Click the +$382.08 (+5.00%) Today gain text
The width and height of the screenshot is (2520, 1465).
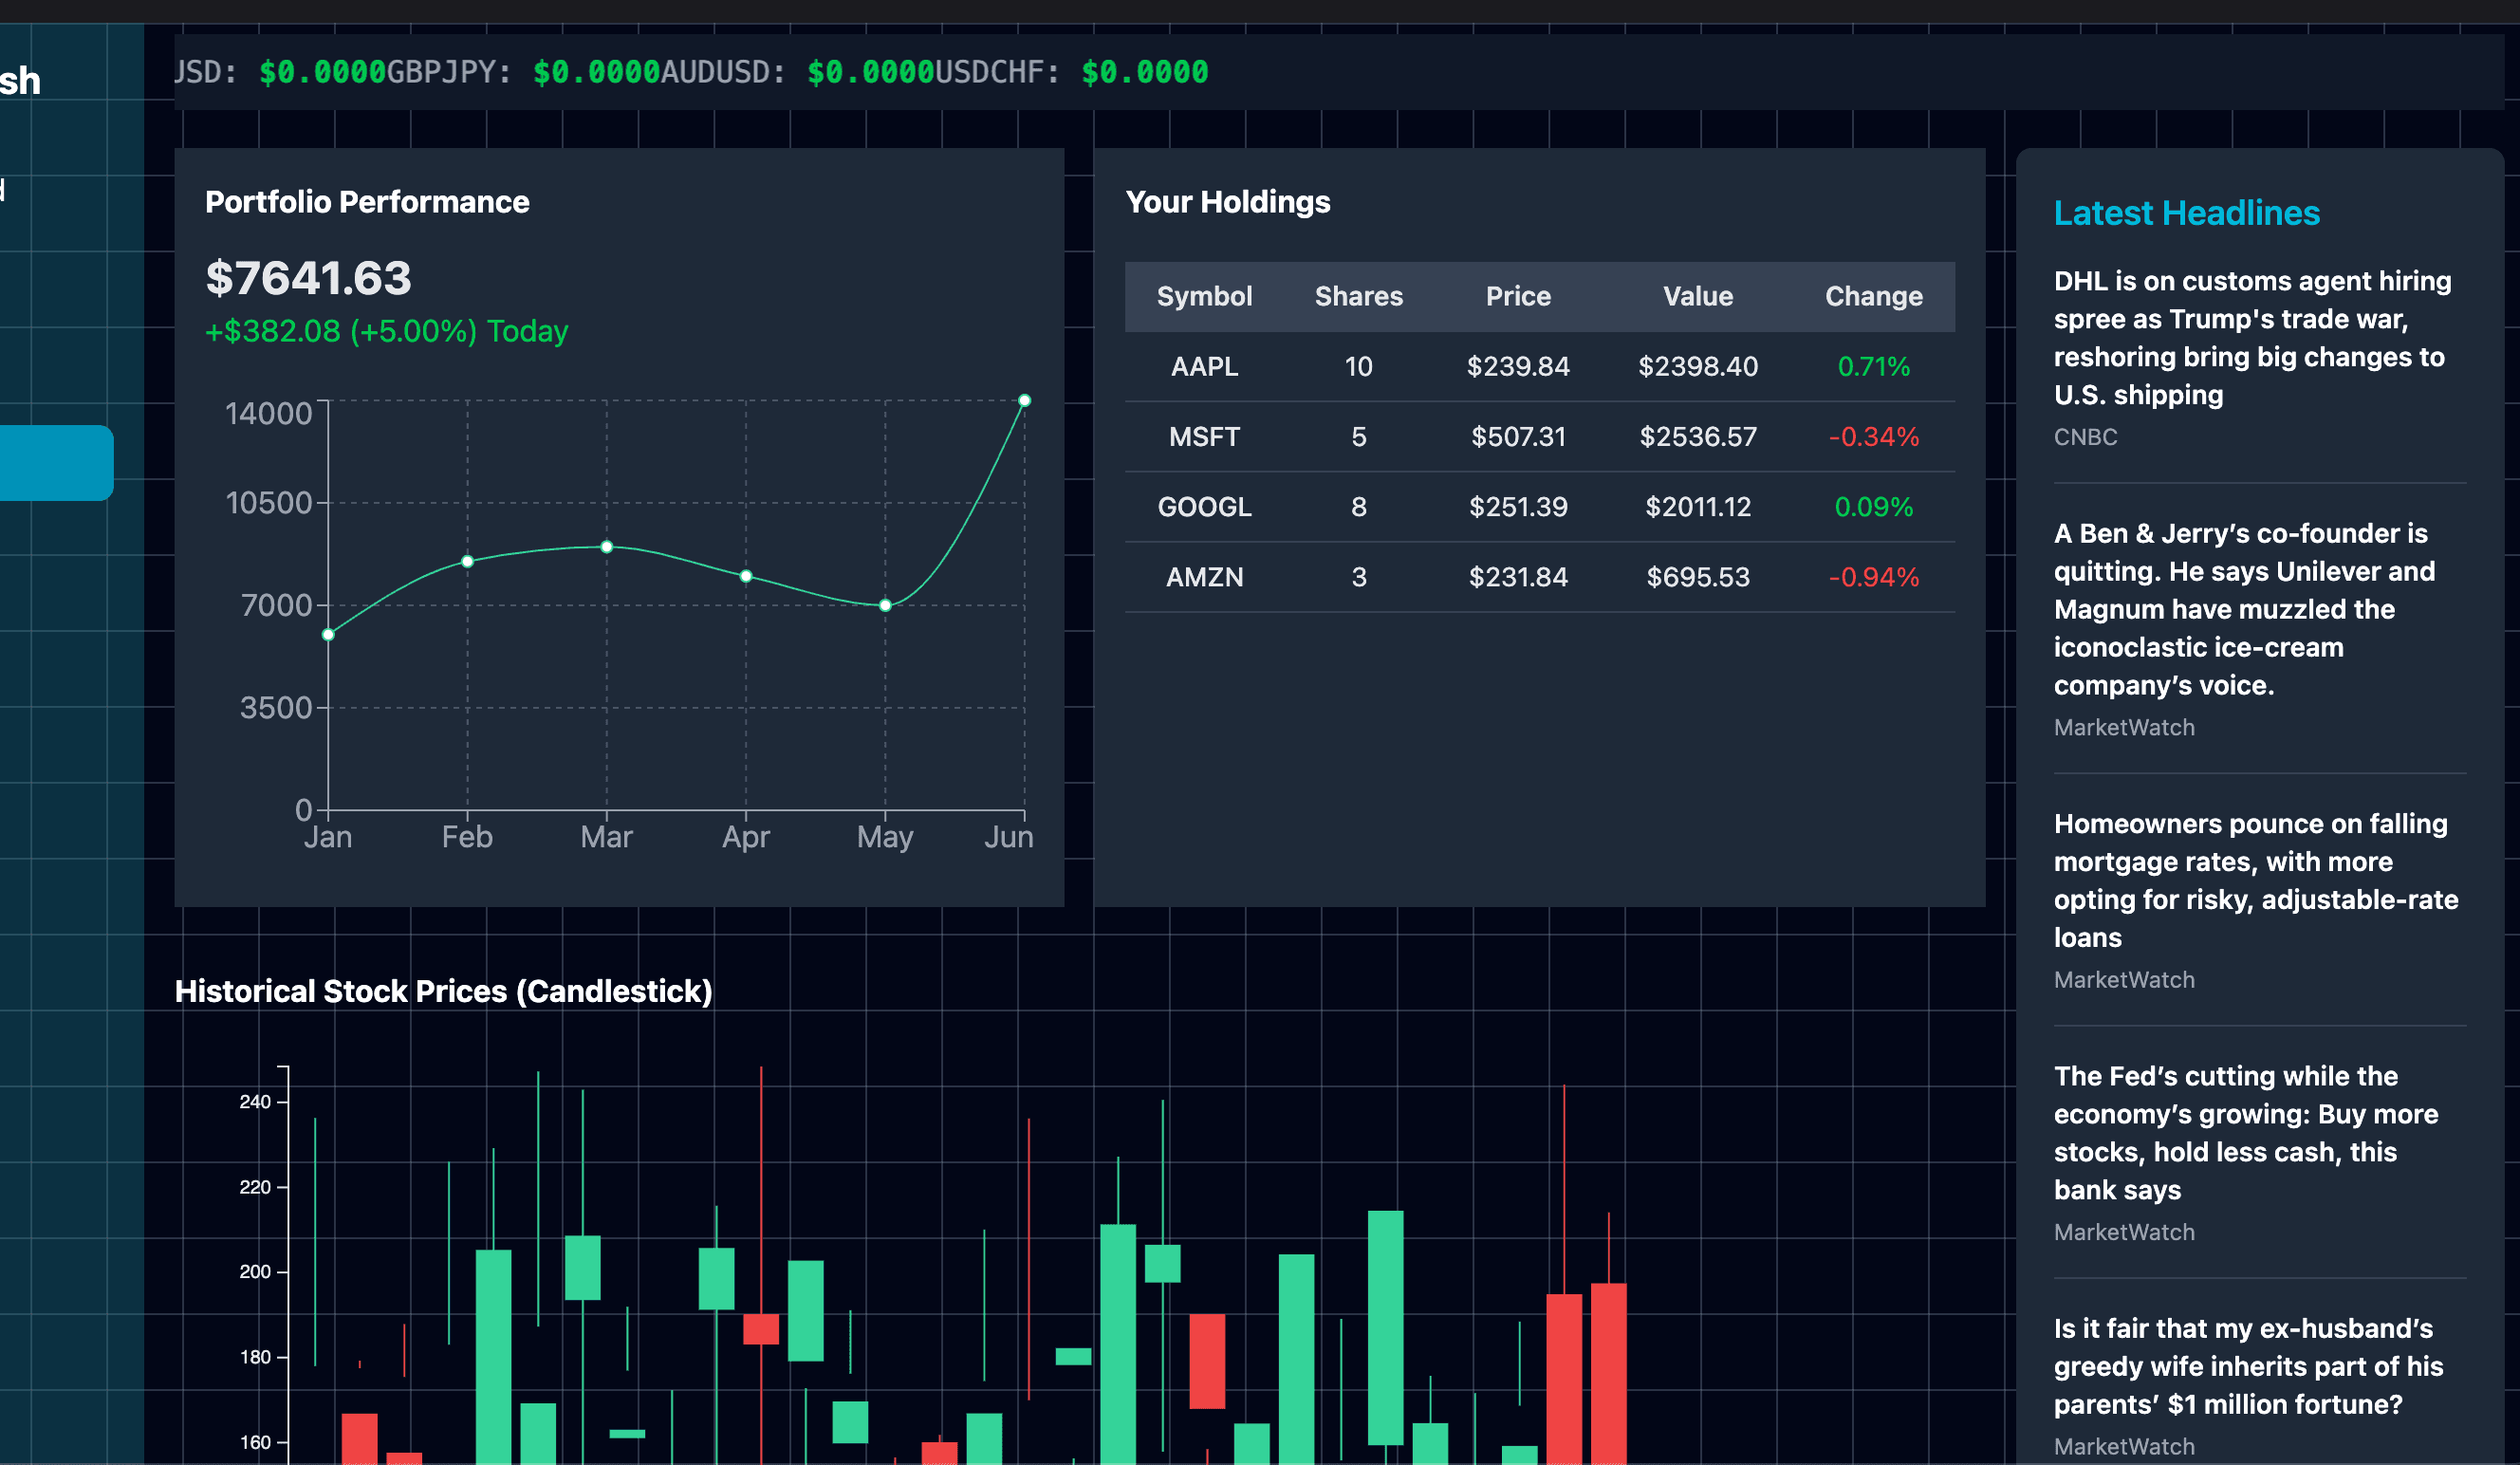386,331
